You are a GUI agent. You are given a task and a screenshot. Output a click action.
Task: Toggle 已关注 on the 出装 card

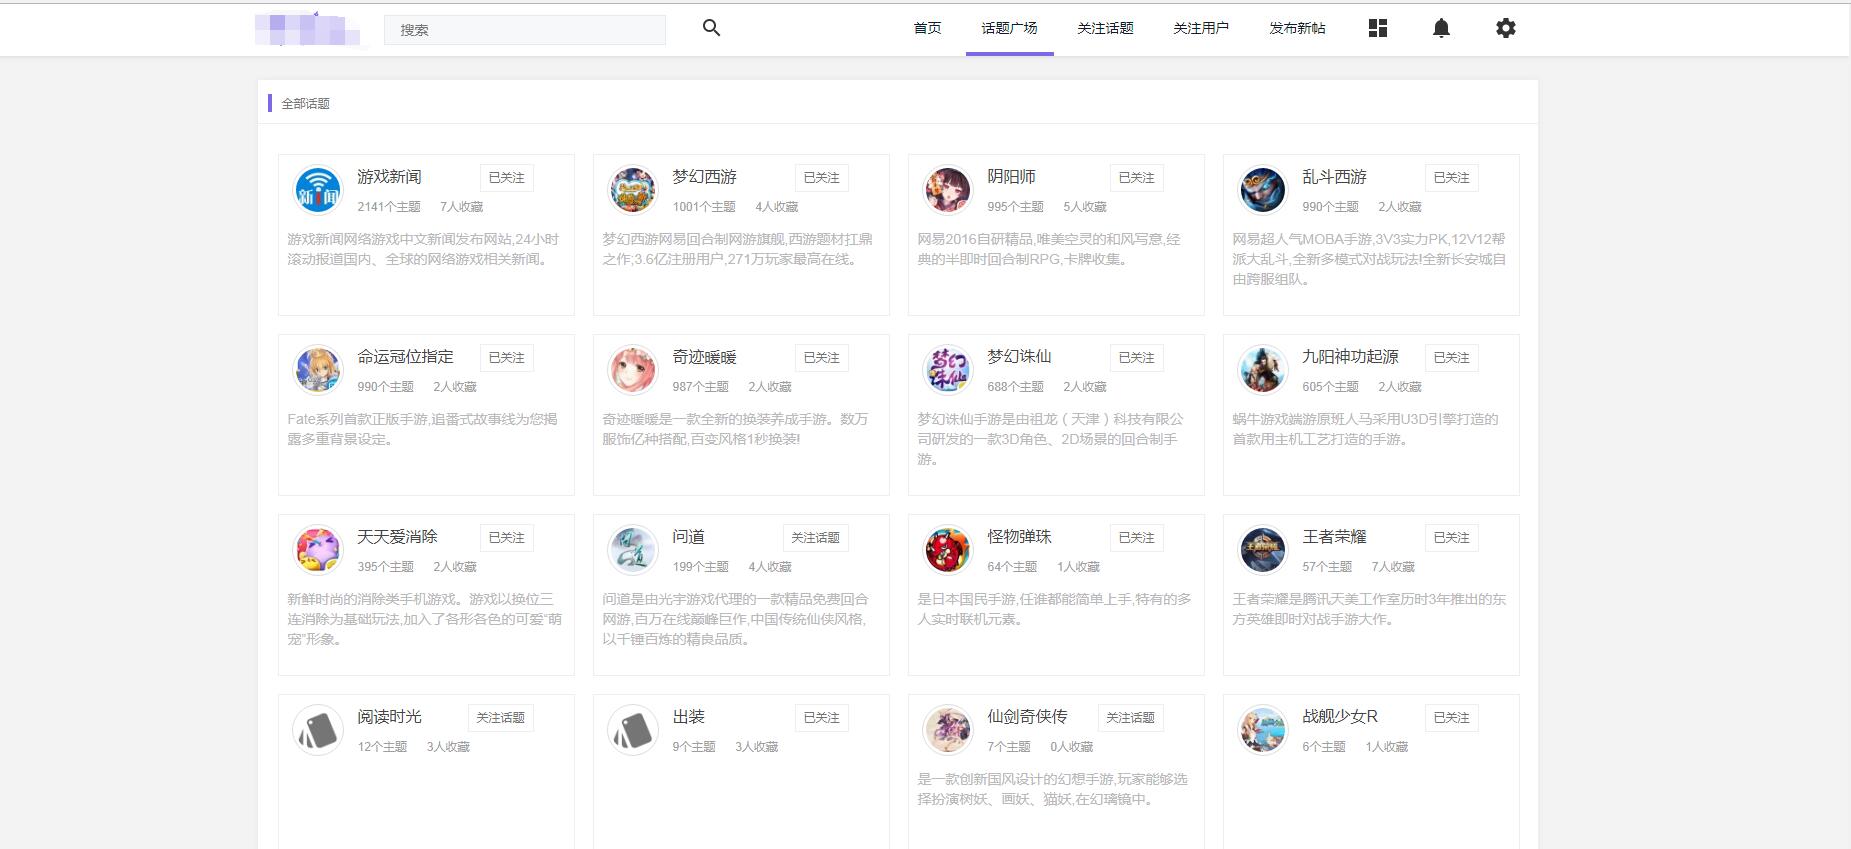coord(821,718)
